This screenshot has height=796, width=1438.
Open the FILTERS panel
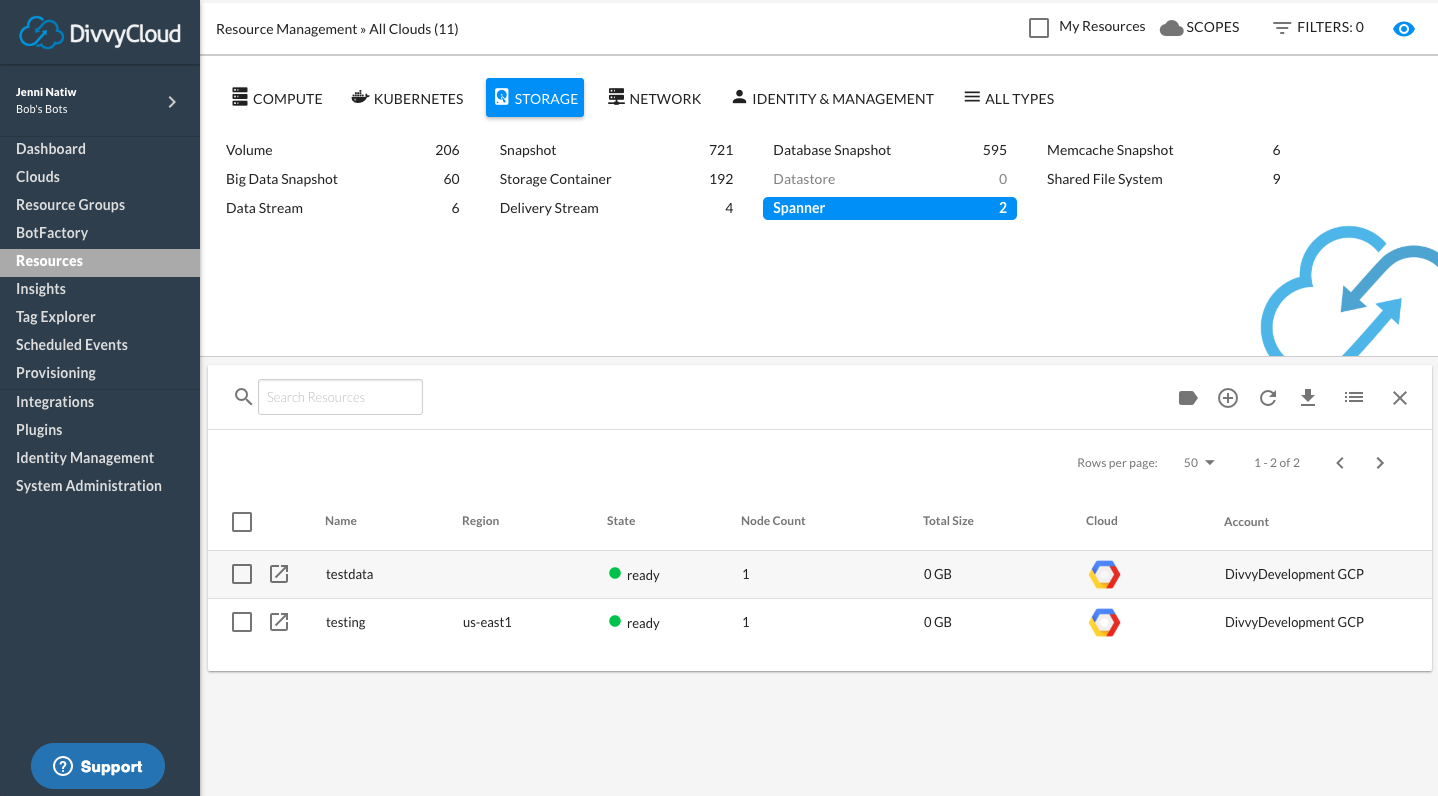(1318, 28)
